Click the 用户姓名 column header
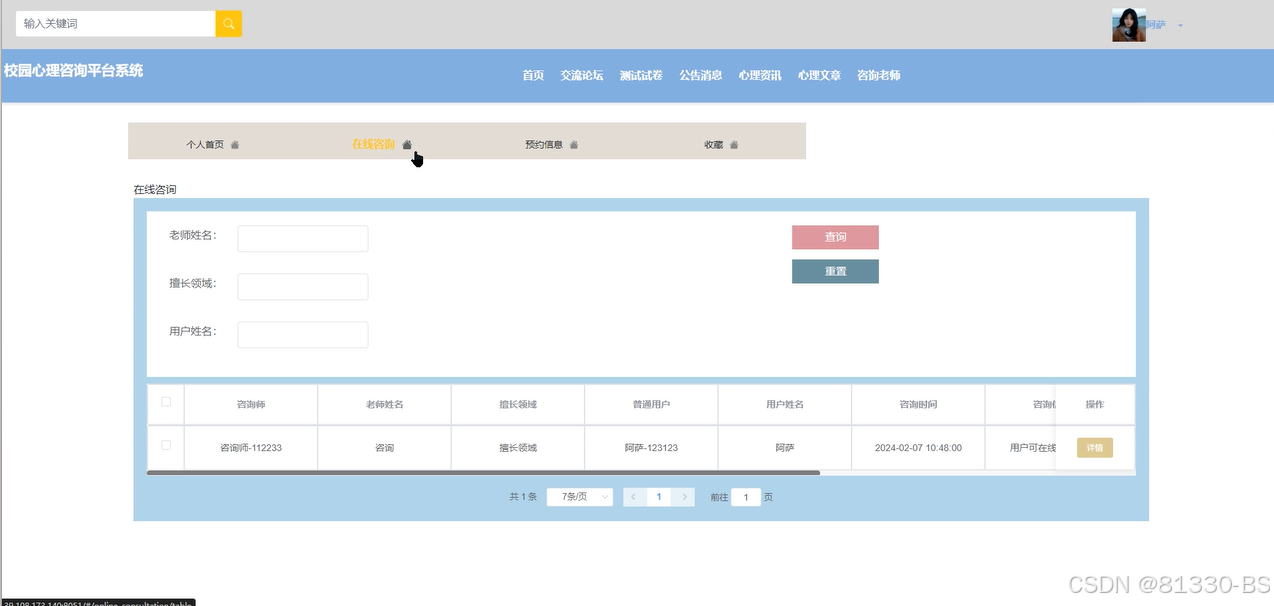Viewport: 1274px width, 606px height. point(785,404)
